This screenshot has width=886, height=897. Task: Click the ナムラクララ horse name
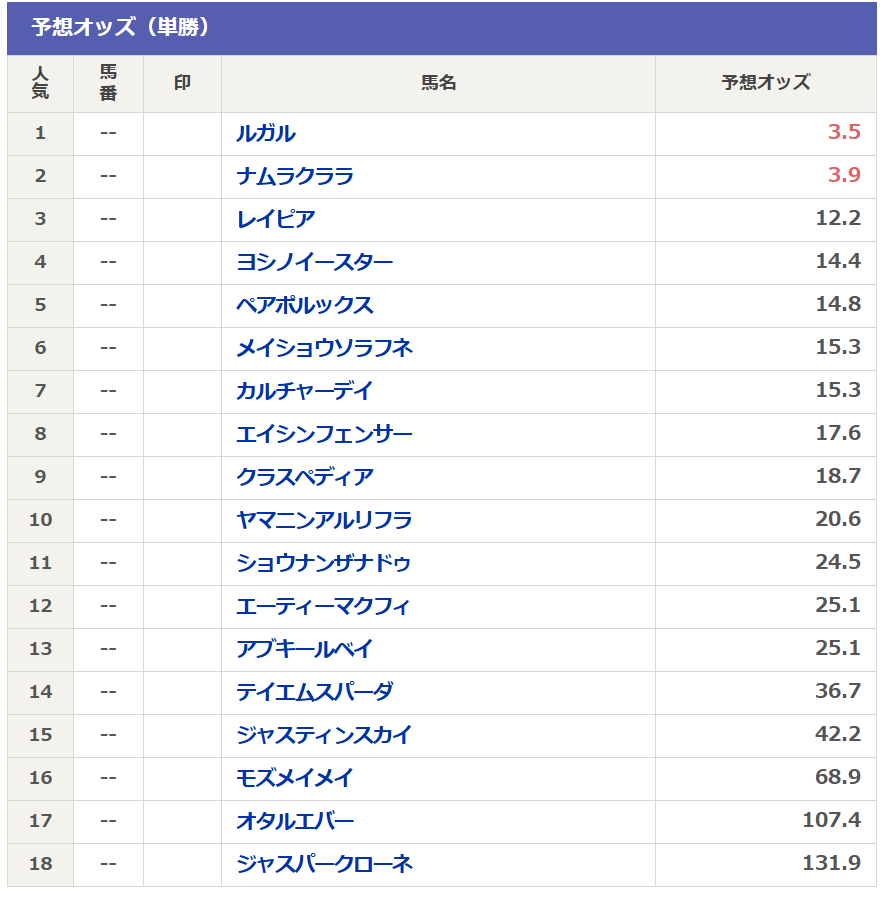coord(295,176)
